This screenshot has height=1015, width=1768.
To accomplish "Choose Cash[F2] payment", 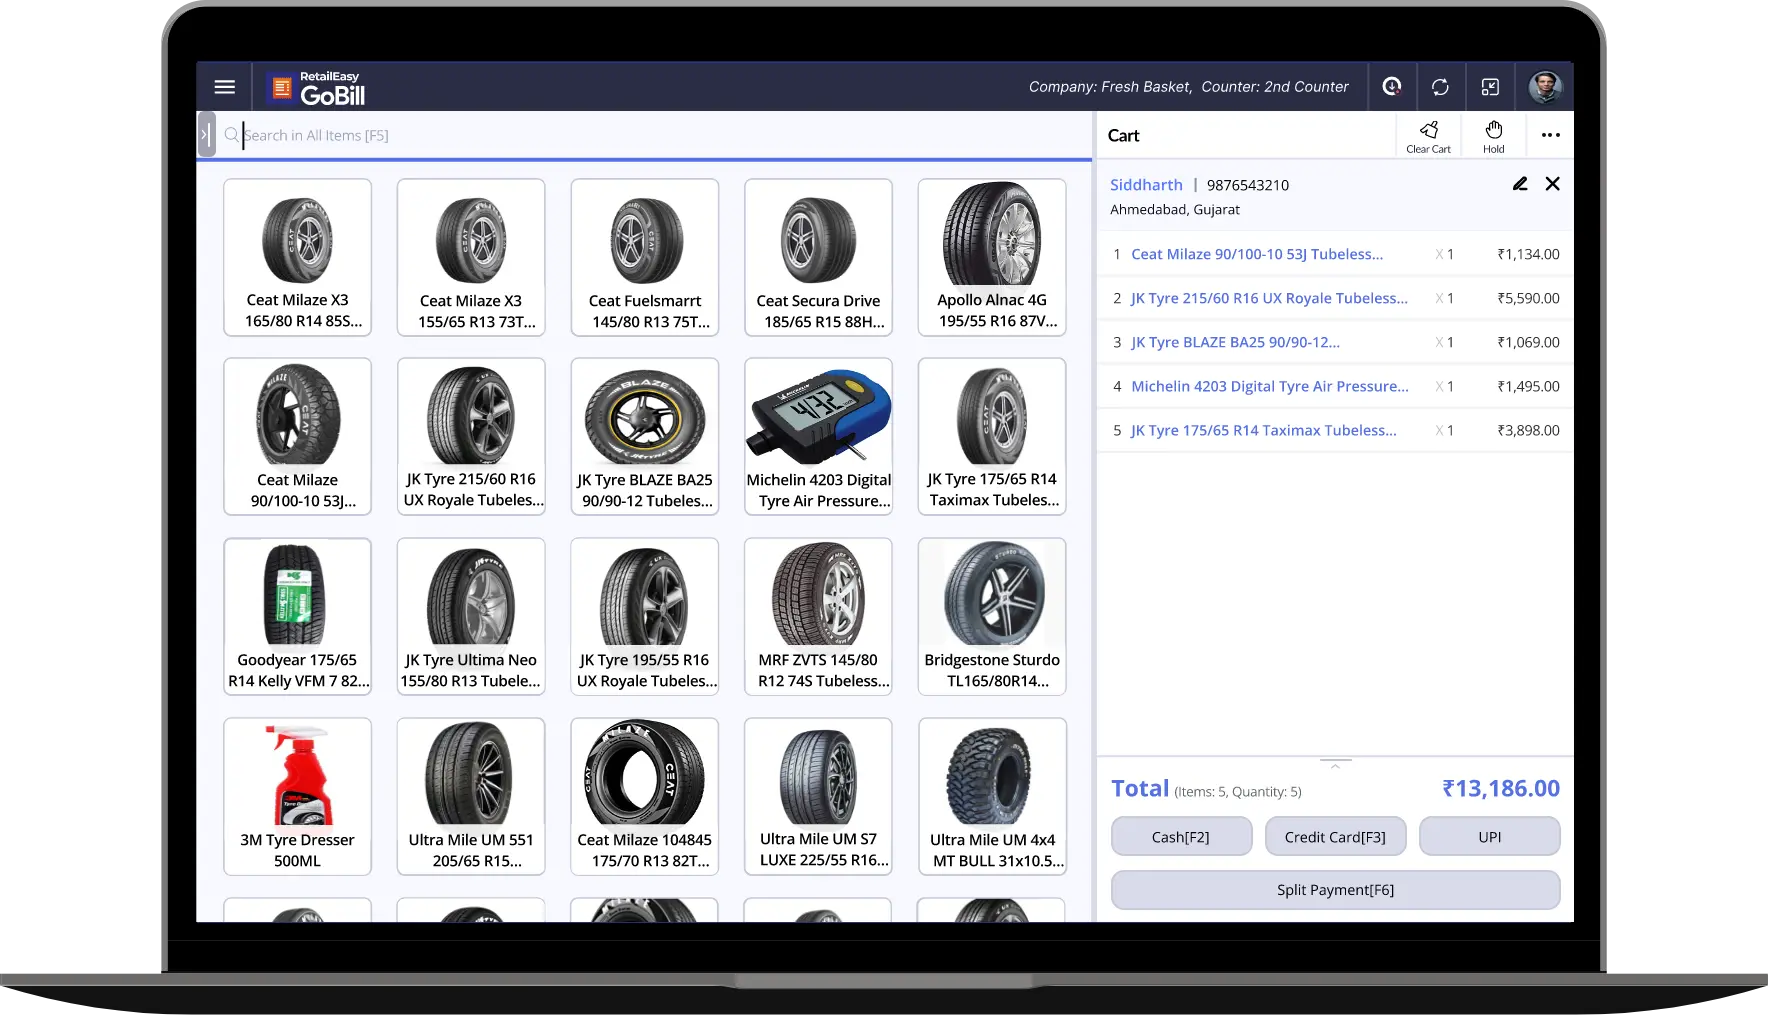I will pos(1181,836).
